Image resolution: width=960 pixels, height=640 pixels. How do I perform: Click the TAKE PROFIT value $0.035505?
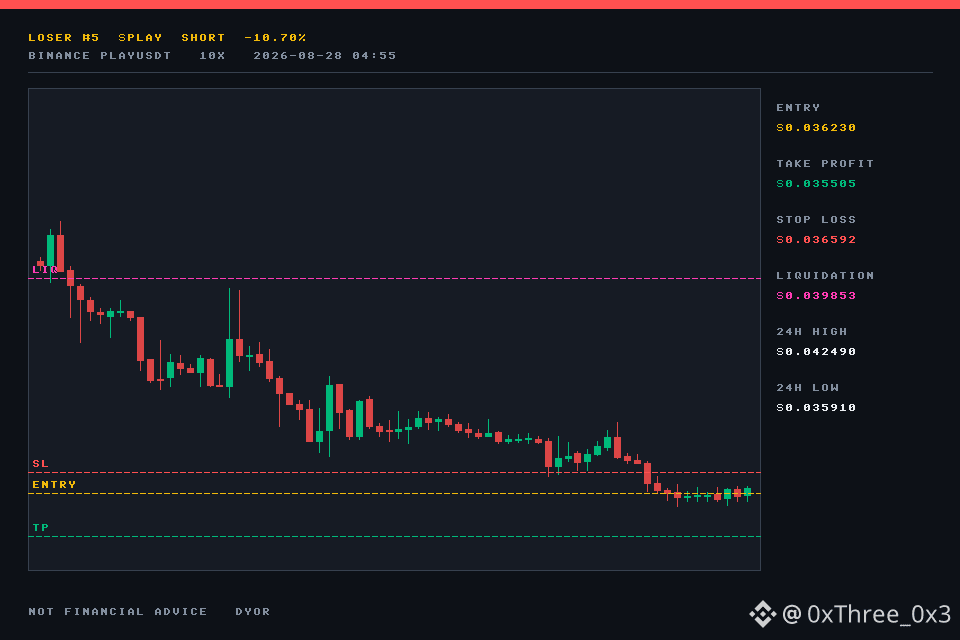[x=816, y=184]
